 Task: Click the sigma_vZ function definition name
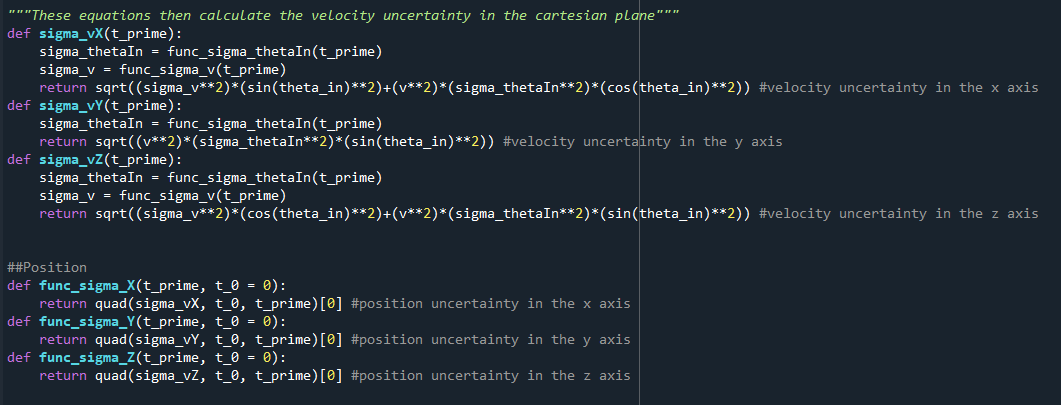71,160
